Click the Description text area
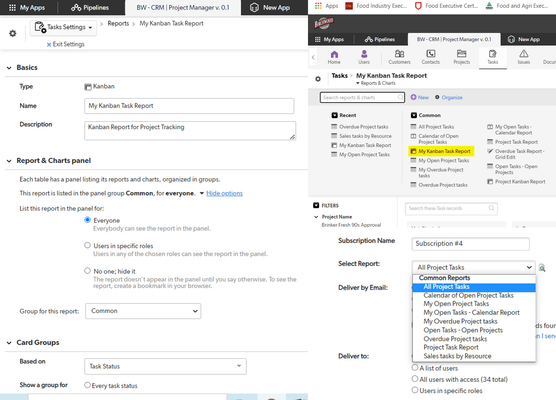Image resolution: width=556 pixels, height=400 pixels. 190,131
